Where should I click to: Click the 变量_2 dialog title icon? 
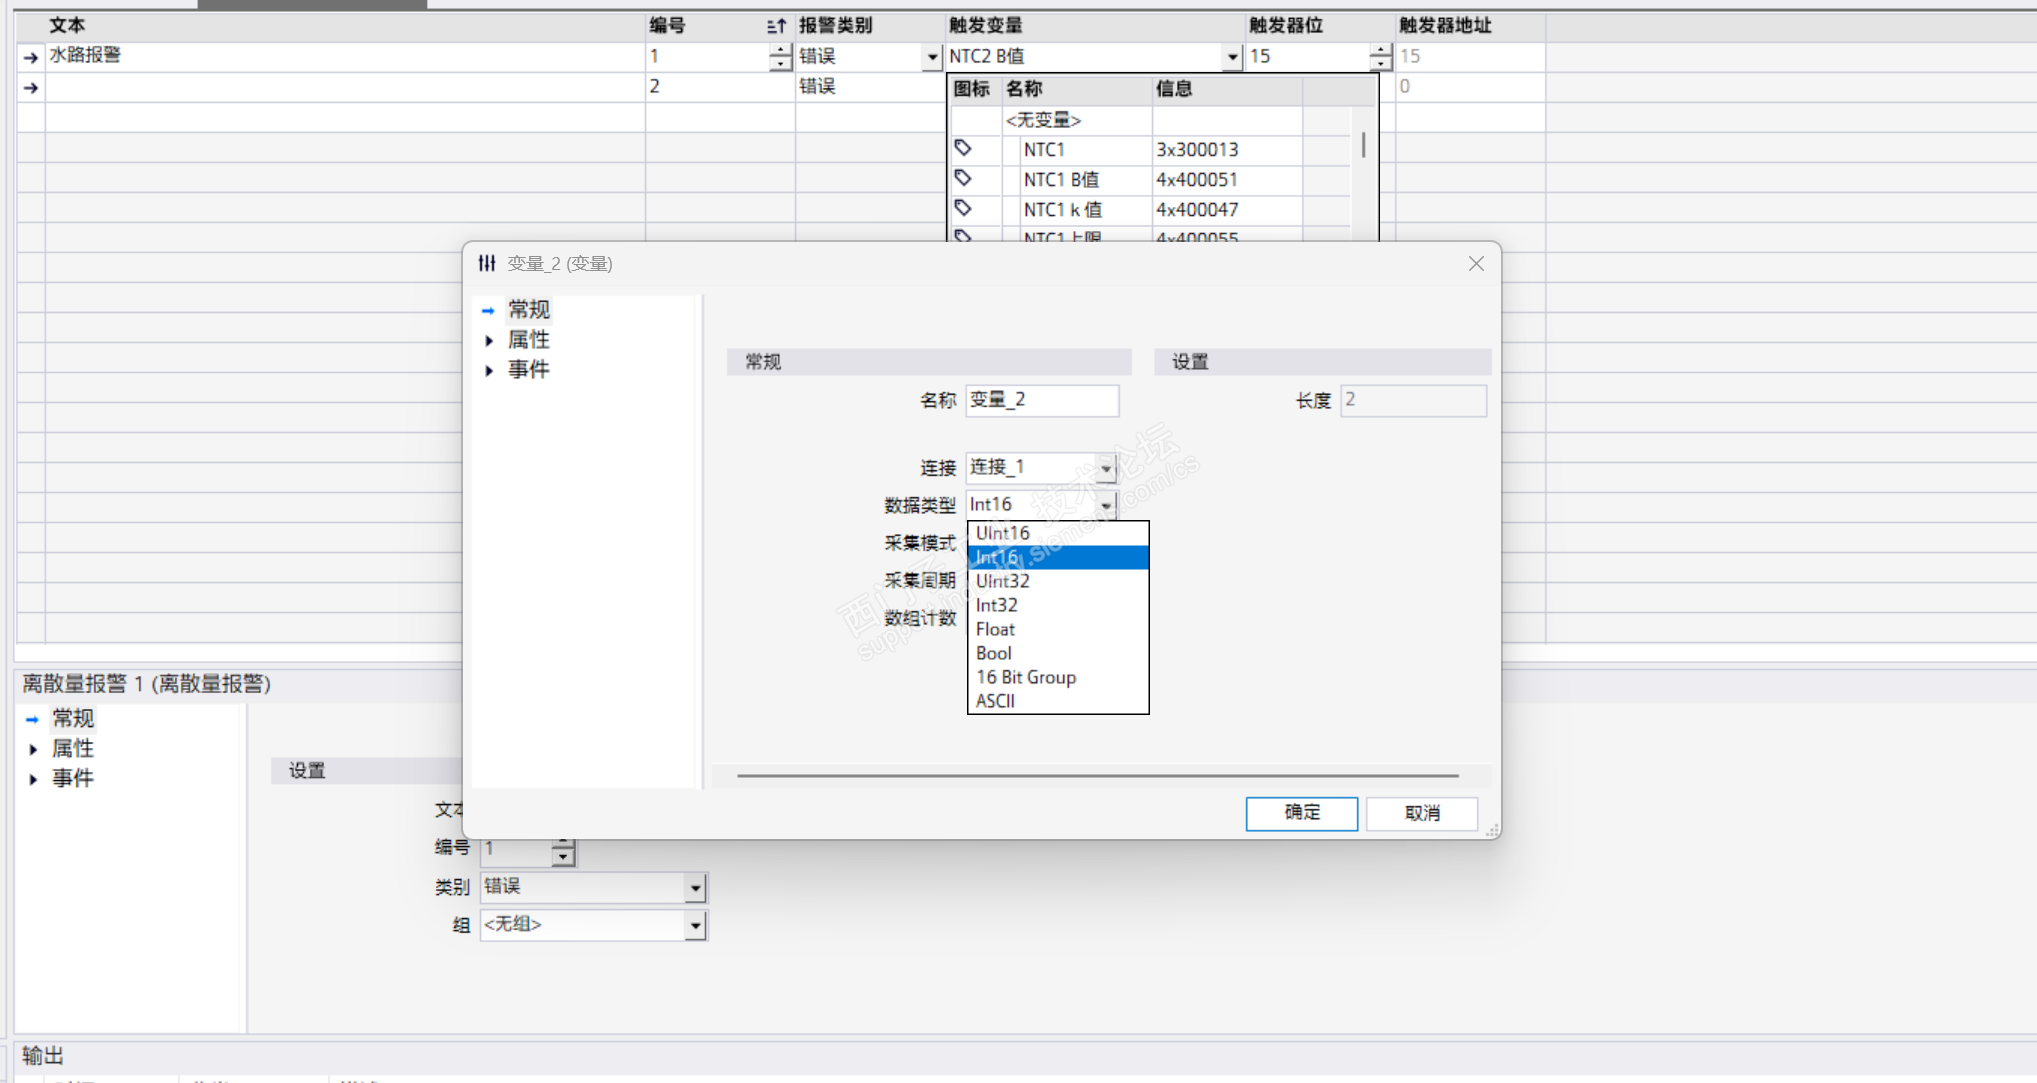tap(487, 263)
